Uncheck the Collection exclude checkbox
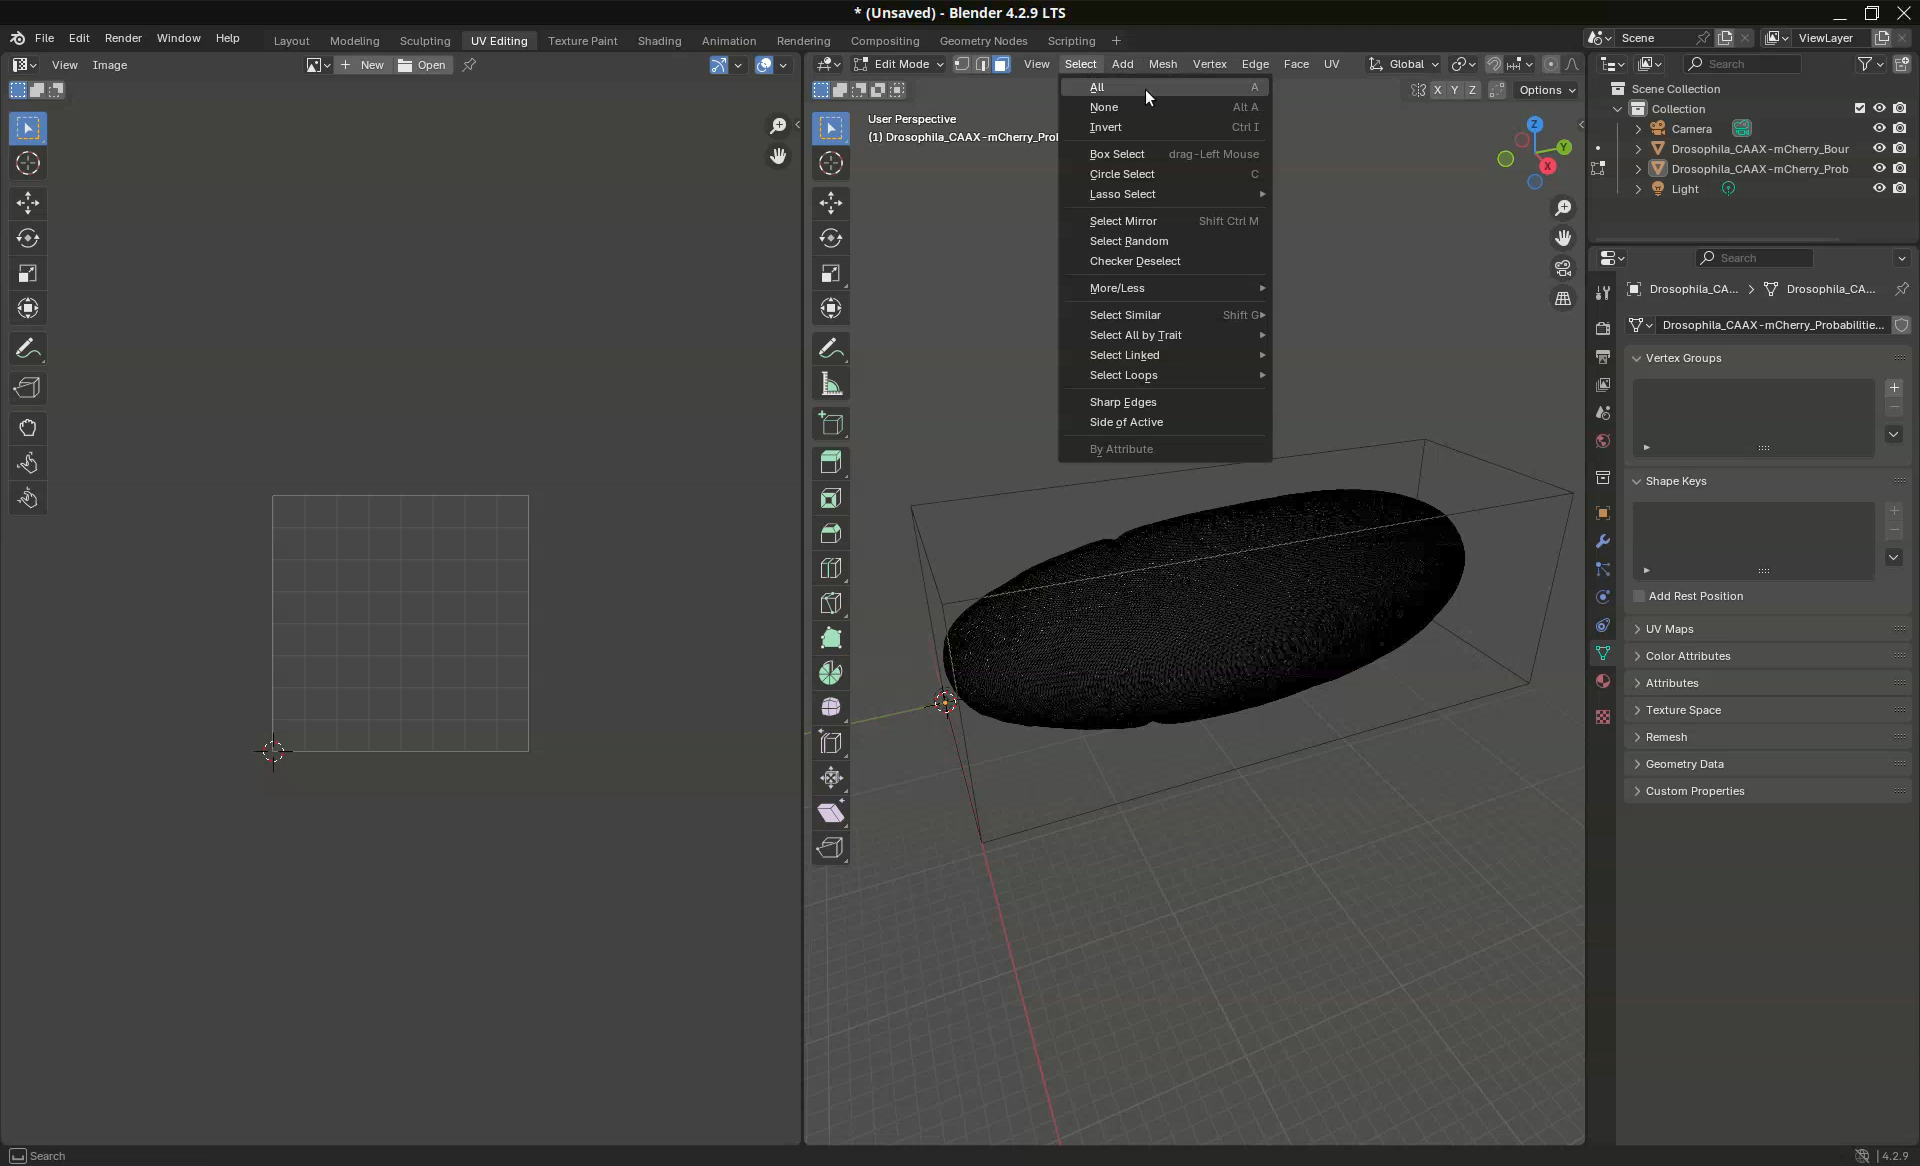This screenshot has width=1920, height=1166. click(1860, 109)
